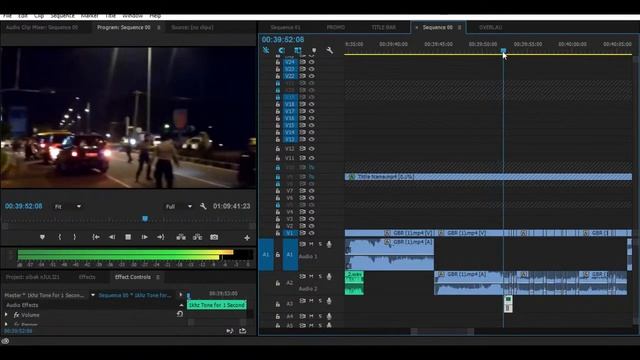This screenshot has height=360, width=640.
Task: Click play-only-audio icon in Effect Controls
Action: (x=229, y=331)
